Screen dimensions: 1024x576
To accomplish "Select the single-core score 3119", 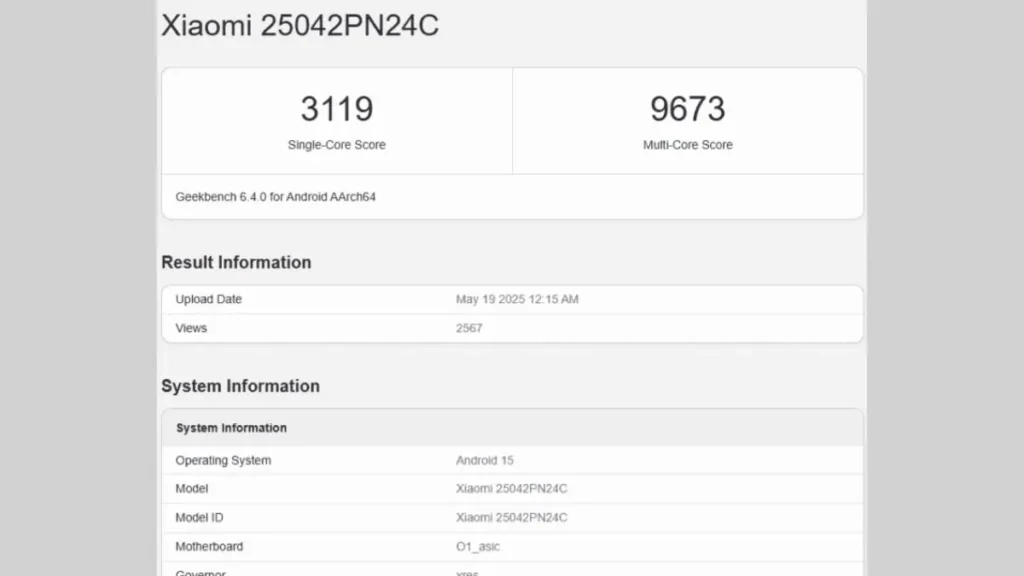I will 337,108.
